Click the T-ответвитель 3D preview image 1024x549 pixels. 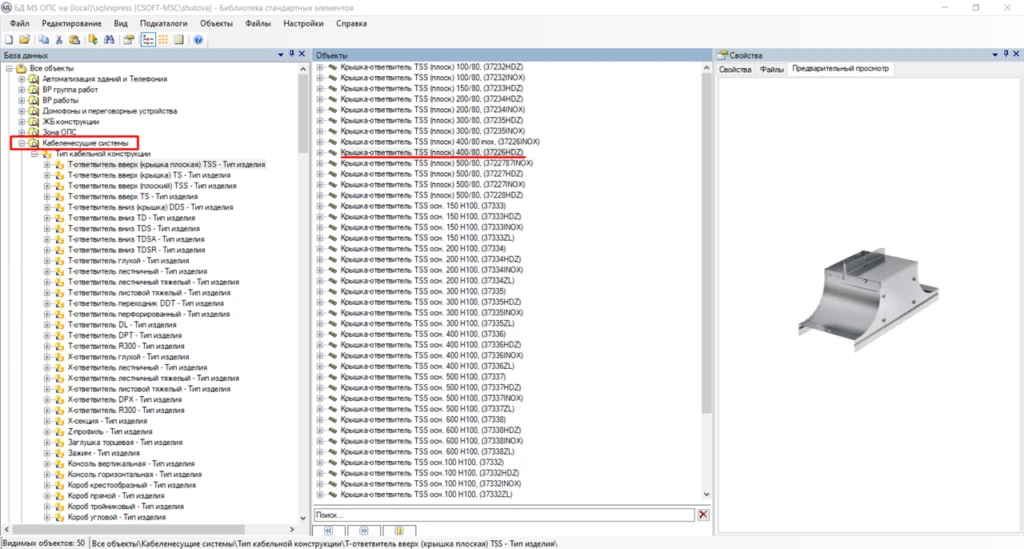click(863, 290)
